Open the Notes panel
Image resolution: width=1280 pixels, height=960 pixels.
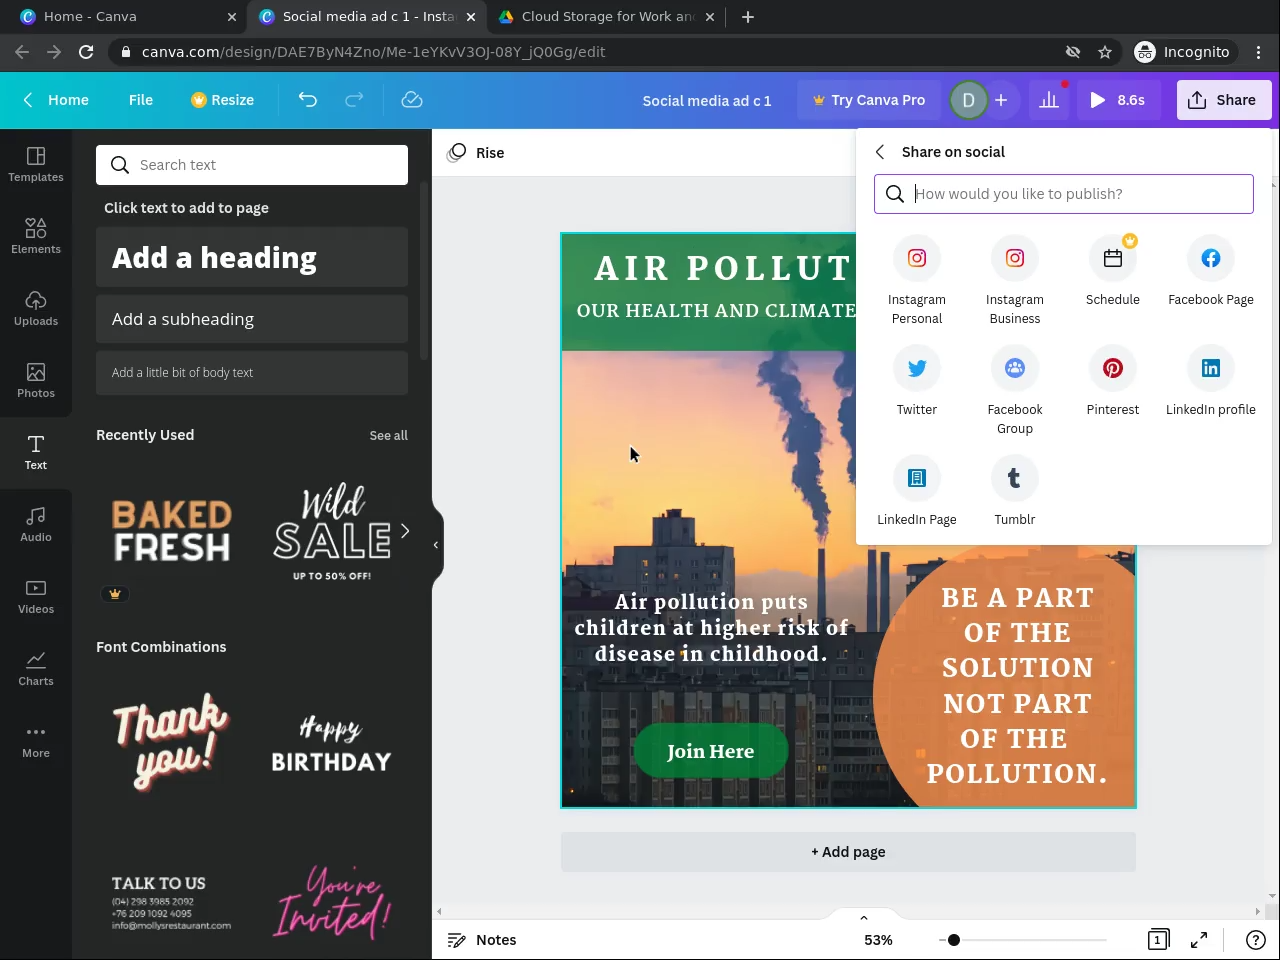pos(482,940)
